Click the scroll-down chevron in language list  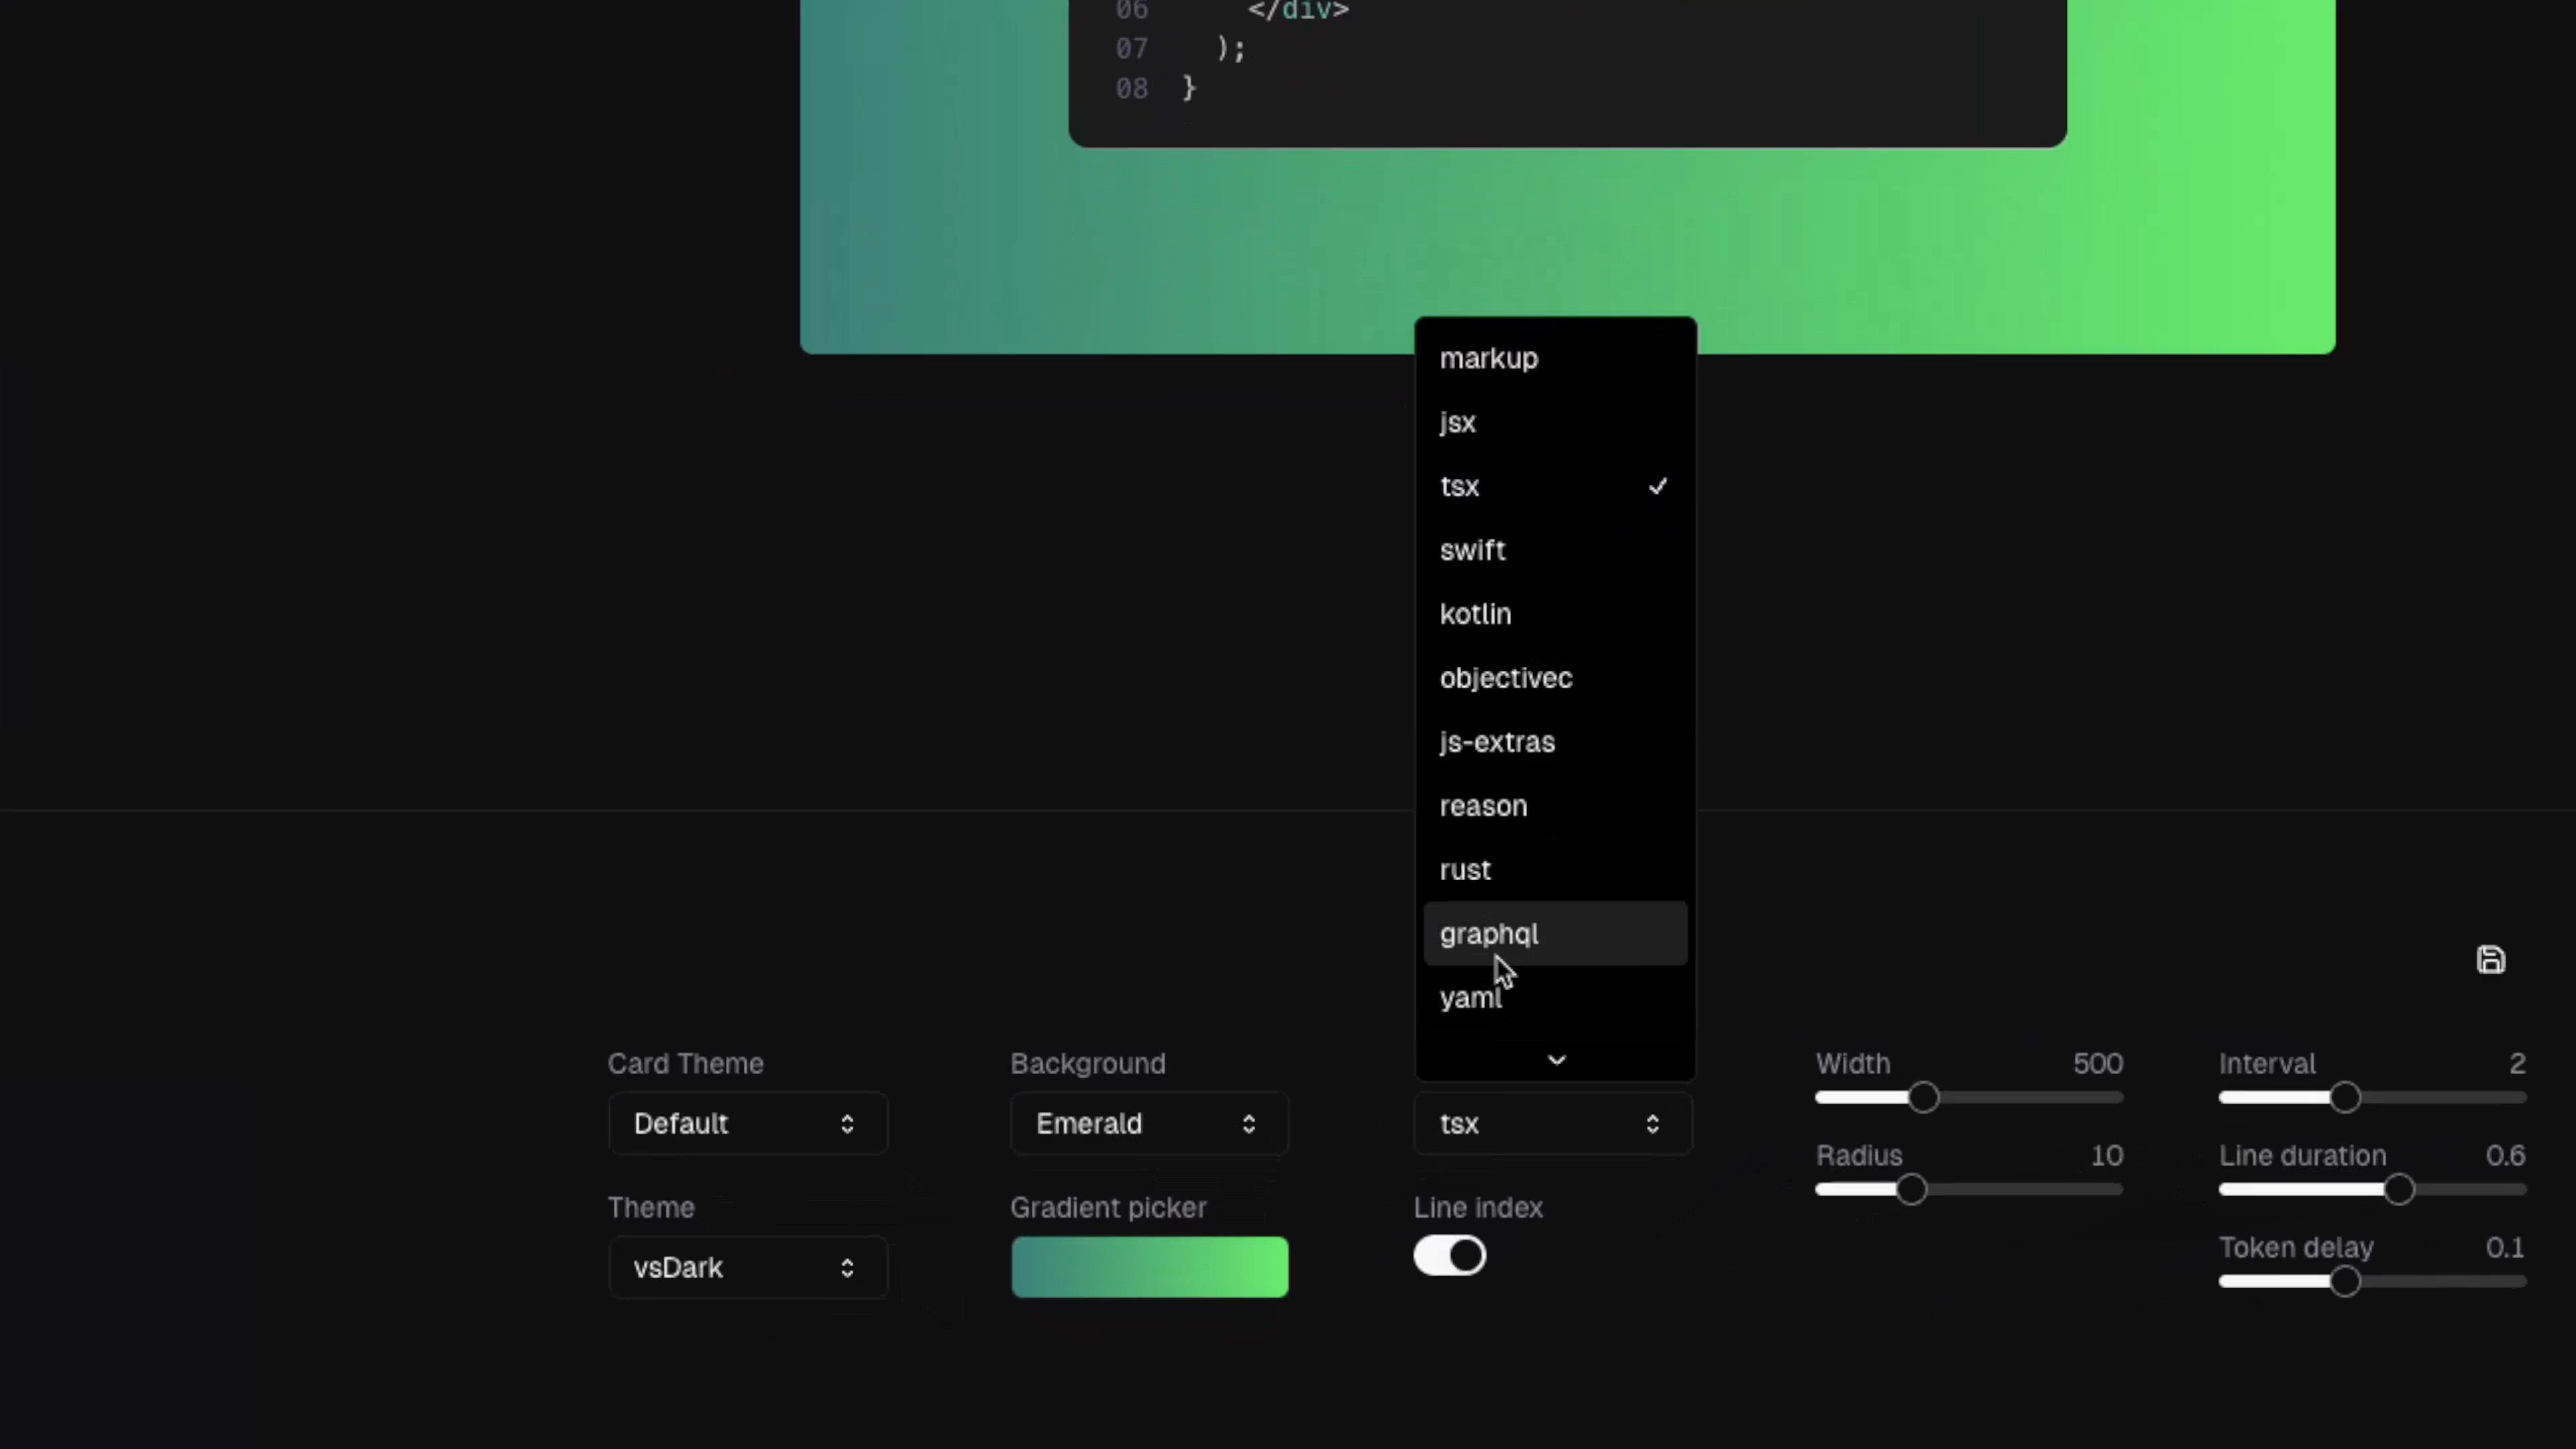point(1556,1059)
